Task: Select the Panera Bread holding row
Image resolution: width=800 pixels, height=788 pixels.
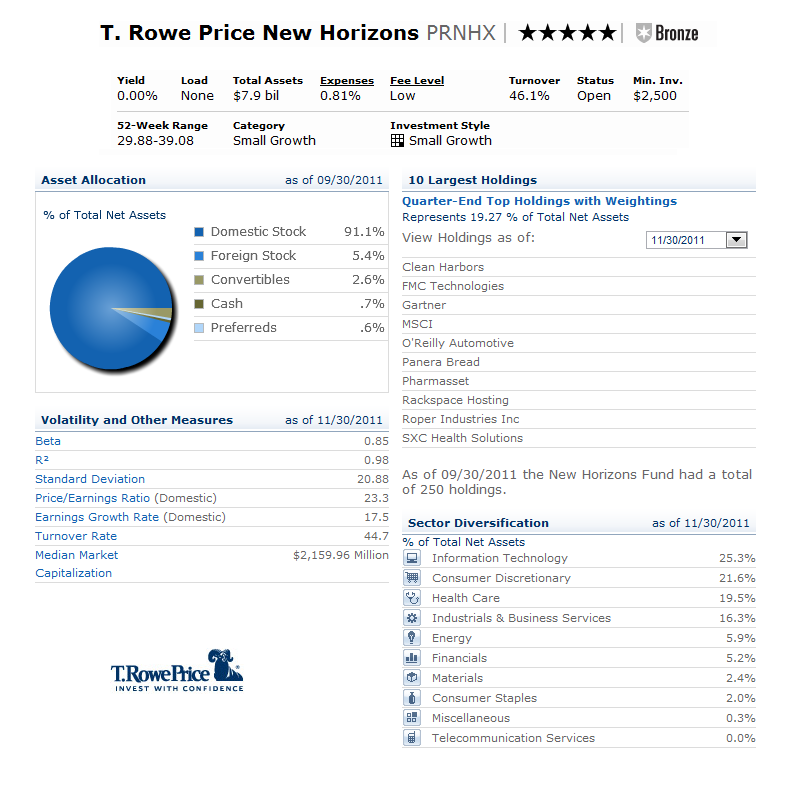Action: pos(579,362)
